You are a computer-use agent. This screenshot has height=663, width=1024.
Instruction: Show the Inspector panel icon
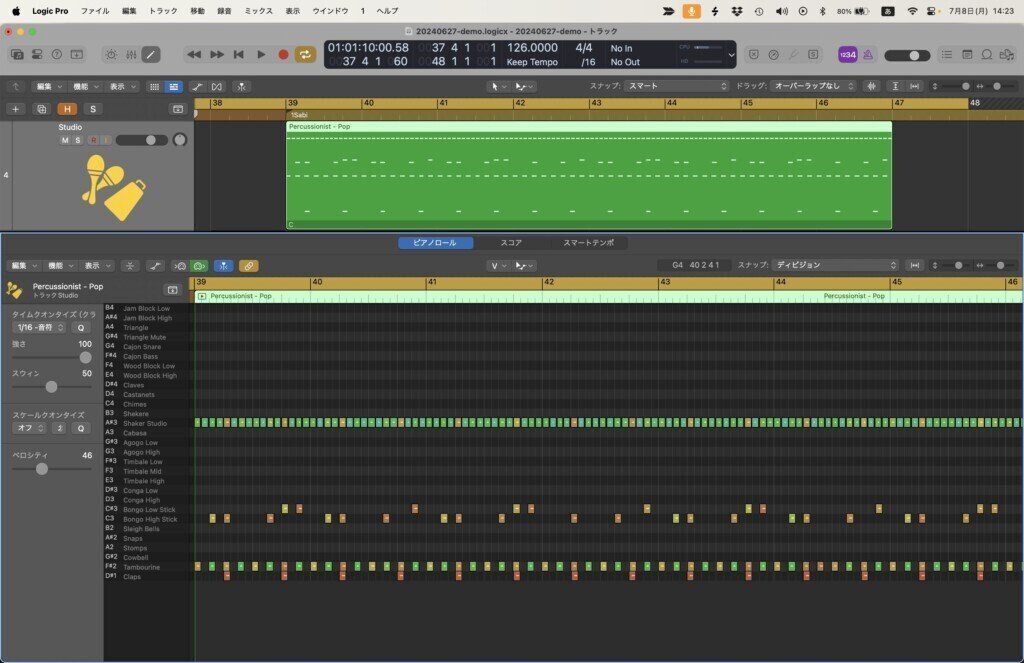tap(37, 55)
